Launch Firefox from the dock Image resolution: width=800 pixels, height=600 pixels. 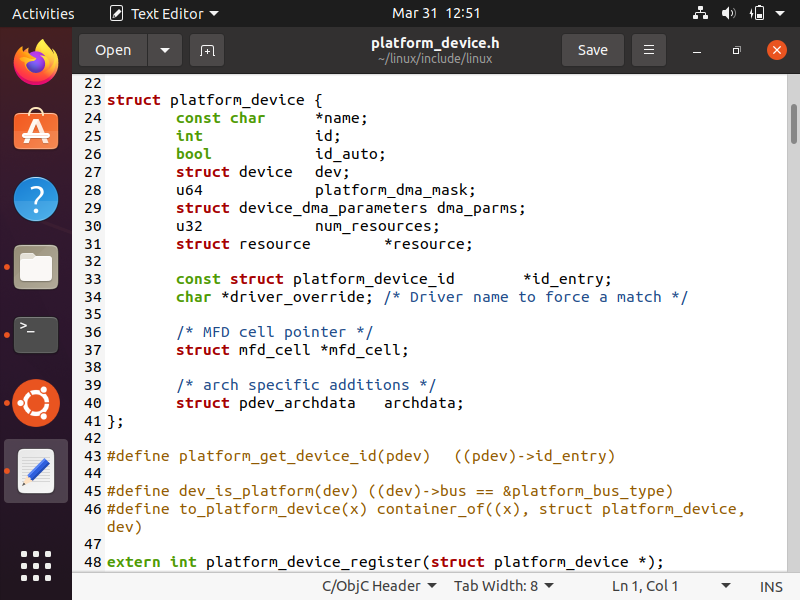[x=35, y=63]
